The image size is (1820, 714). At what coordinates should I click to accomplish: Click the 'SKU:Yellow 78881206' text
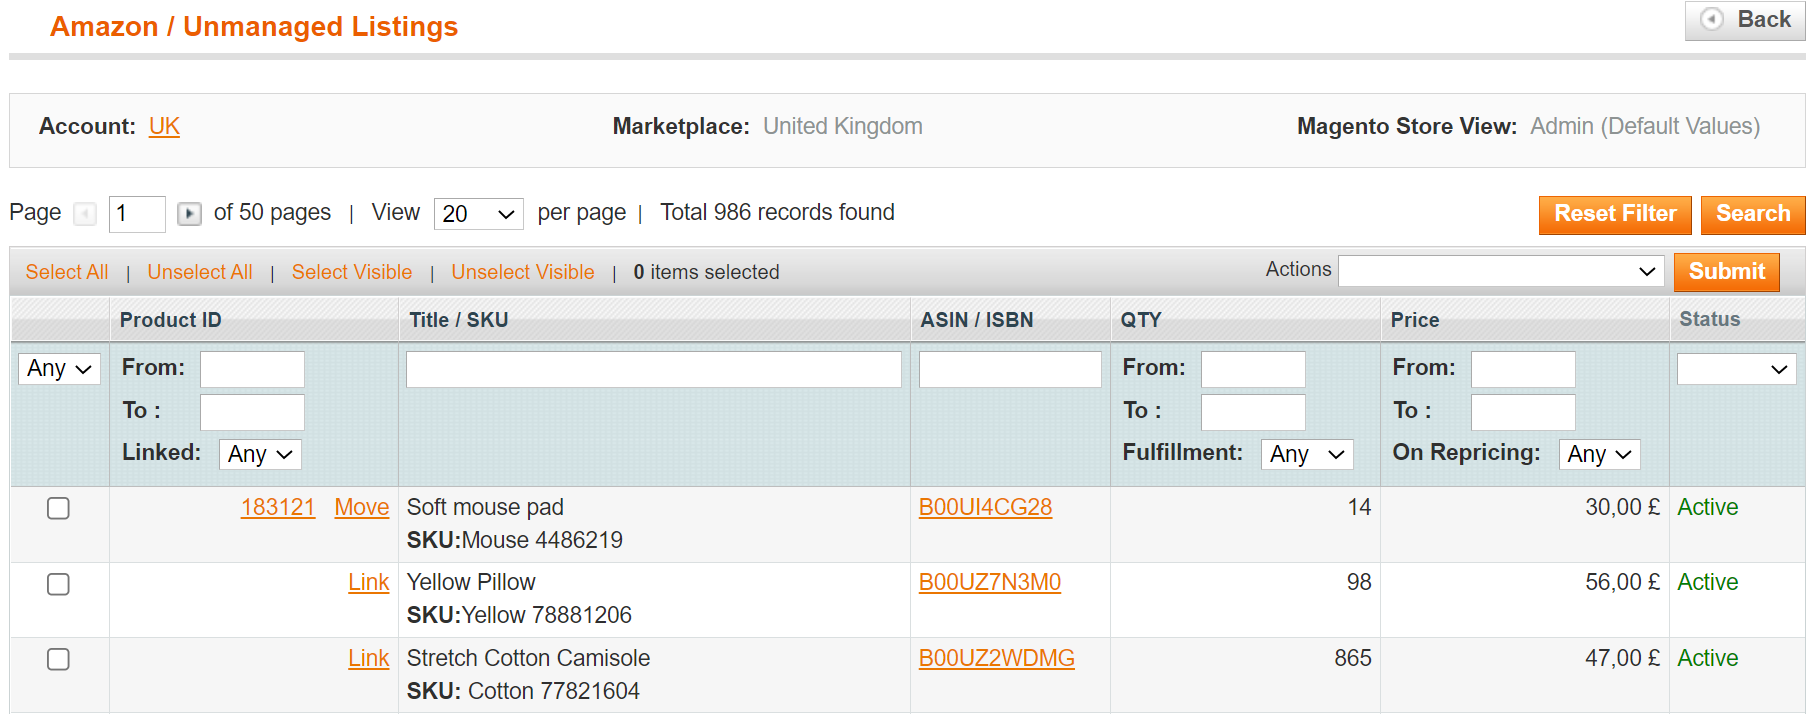point(519,615)
